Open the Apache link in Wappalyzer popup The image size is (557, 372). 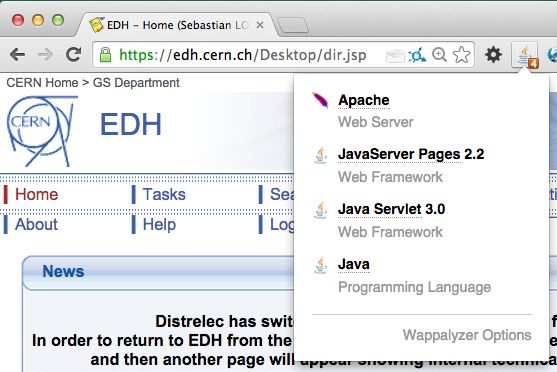coord(364,100)
